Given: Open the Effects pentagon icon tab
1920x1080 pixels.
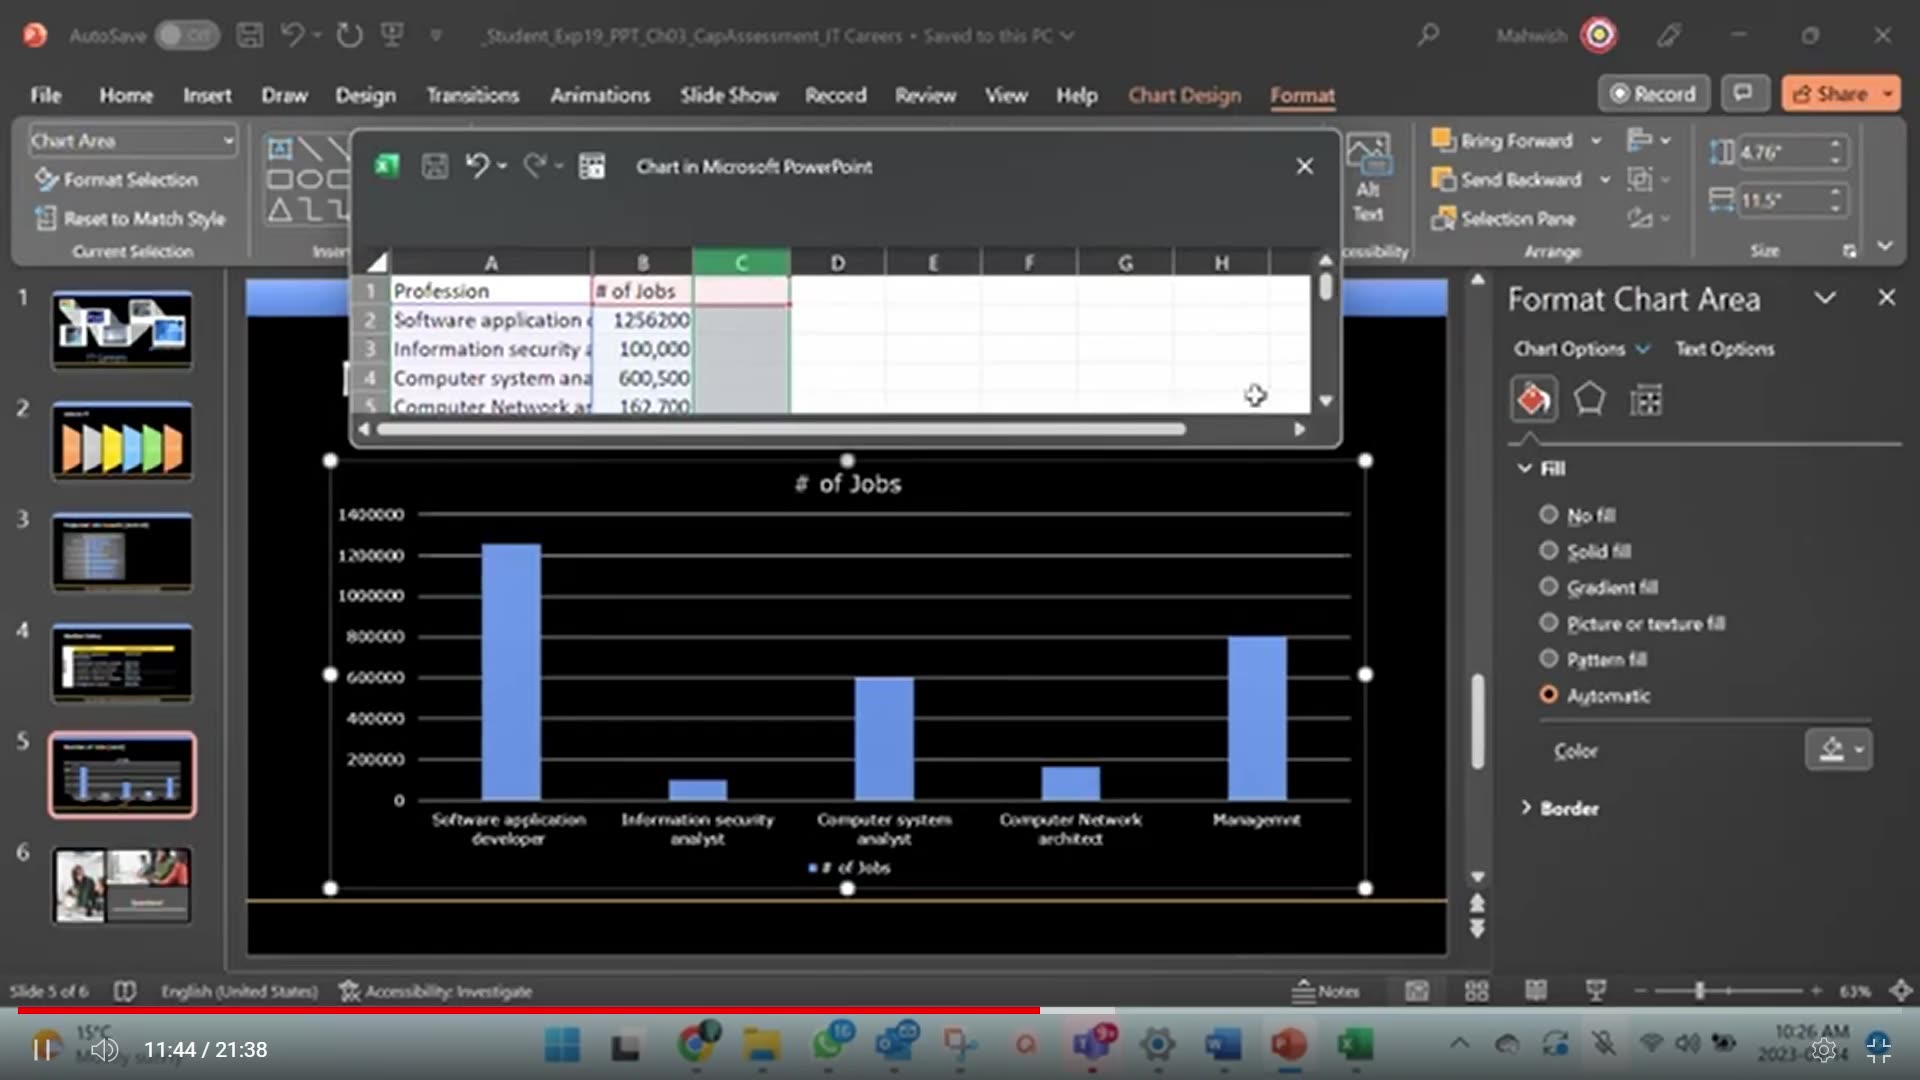Looking at the screenshot, I should (x=1589, y=400).
